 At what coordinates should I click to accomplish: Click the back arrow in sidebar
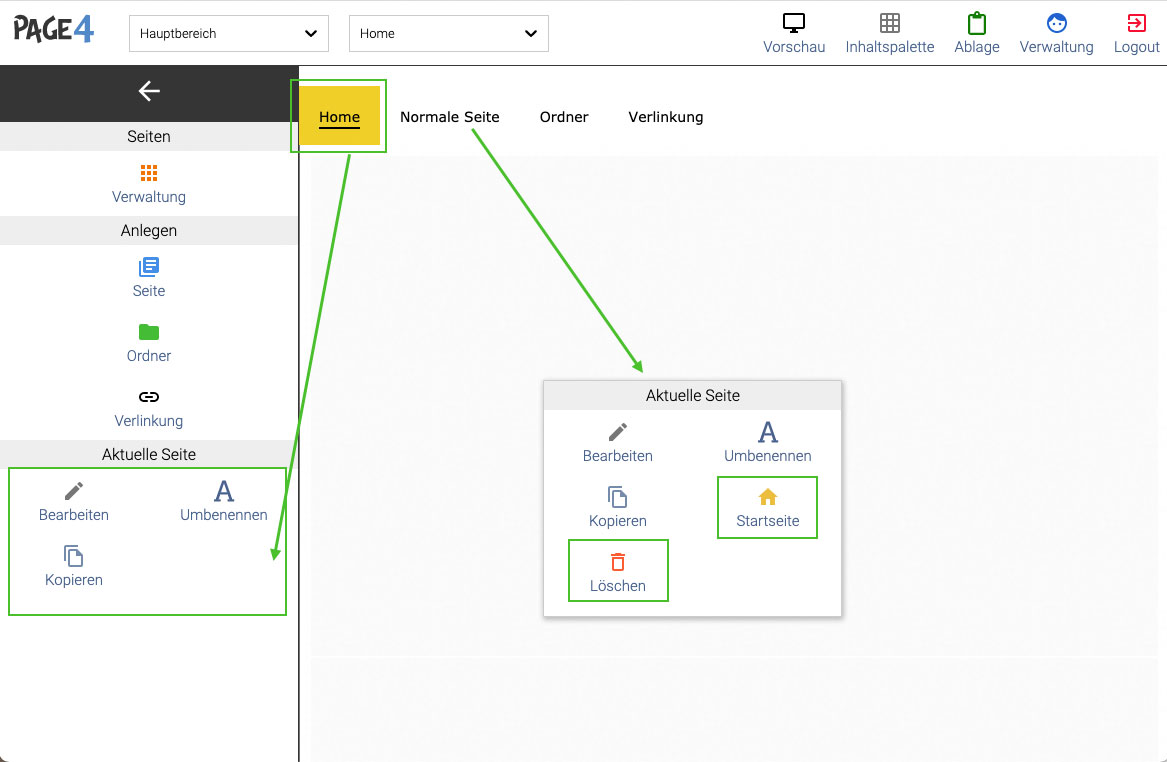click(x=149, y=91)
